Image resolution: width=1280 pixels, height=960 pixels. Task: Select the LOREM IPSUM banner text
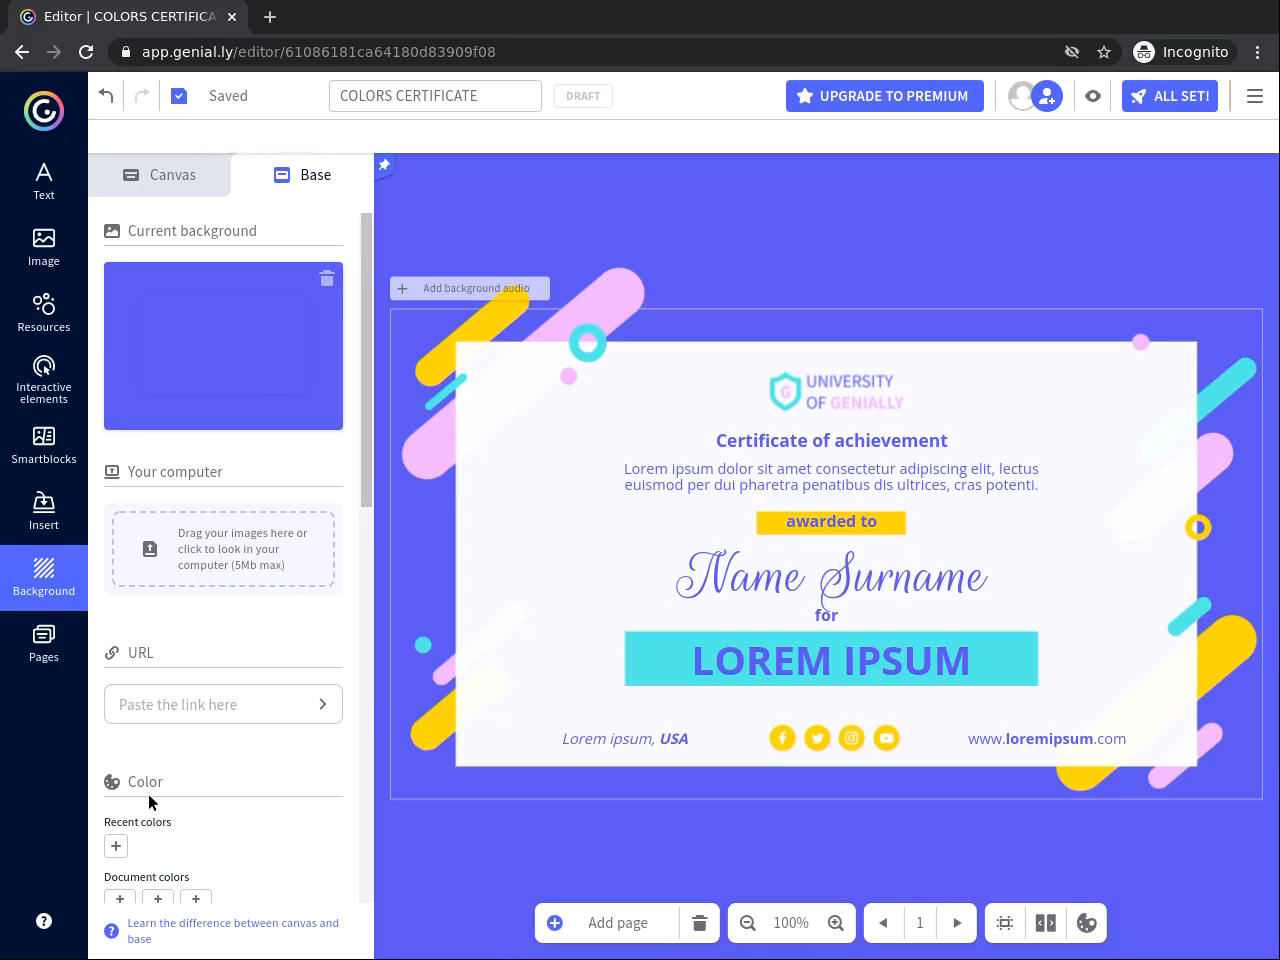click(831, 660)
